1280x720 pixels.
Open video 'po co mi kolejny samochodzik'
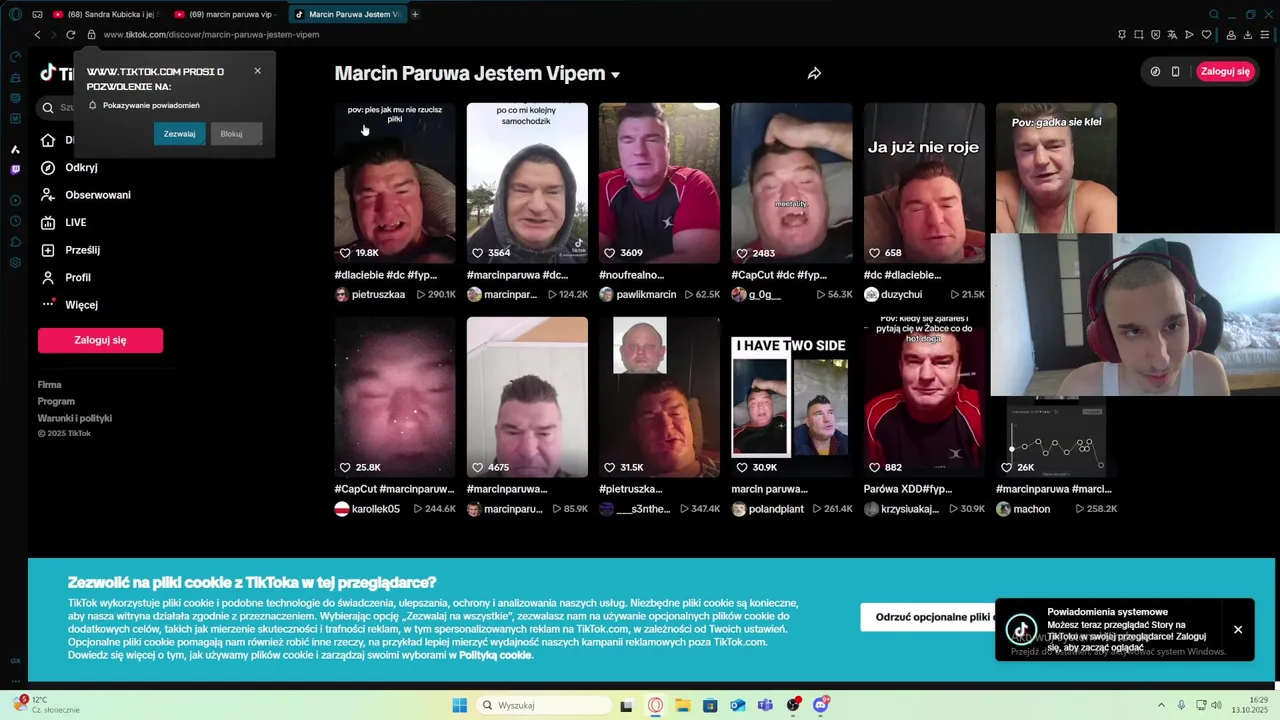click(527, 183)
